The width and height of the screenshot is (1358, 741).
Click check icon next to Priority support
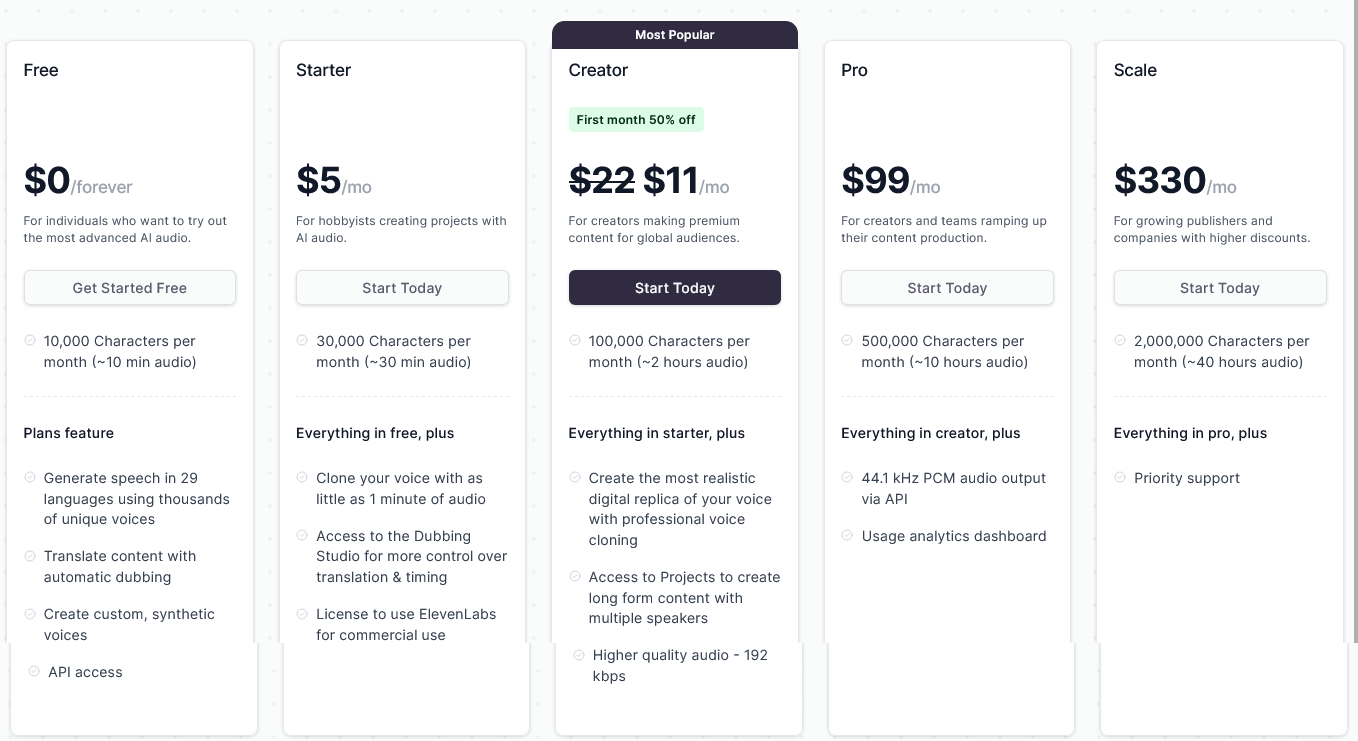click(1120, 478)
